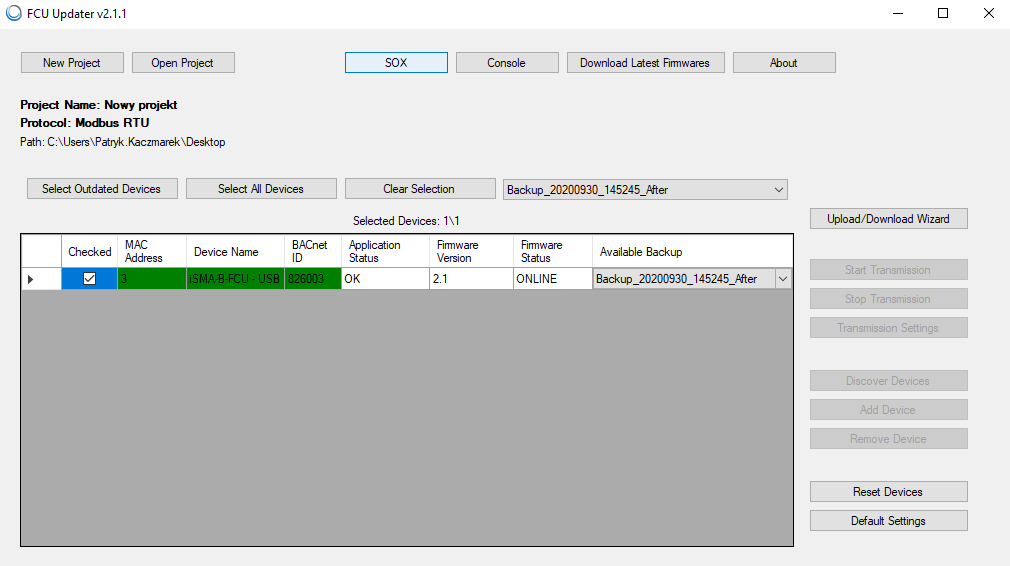Click the Reset Devices button

pyautogui.click(x=888, y=492)
